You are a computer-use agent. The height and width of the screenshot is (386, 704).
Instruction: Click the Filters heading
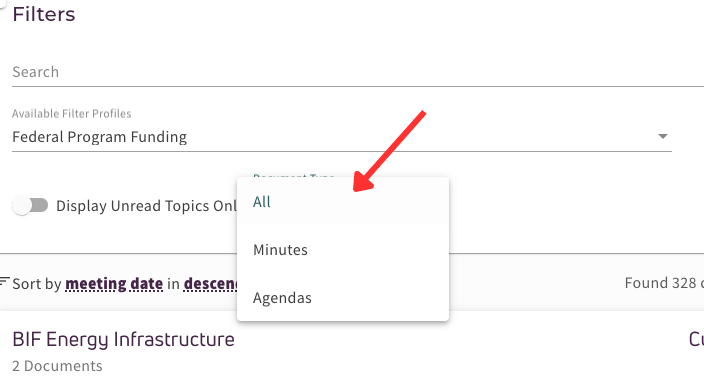pos(44,14)
